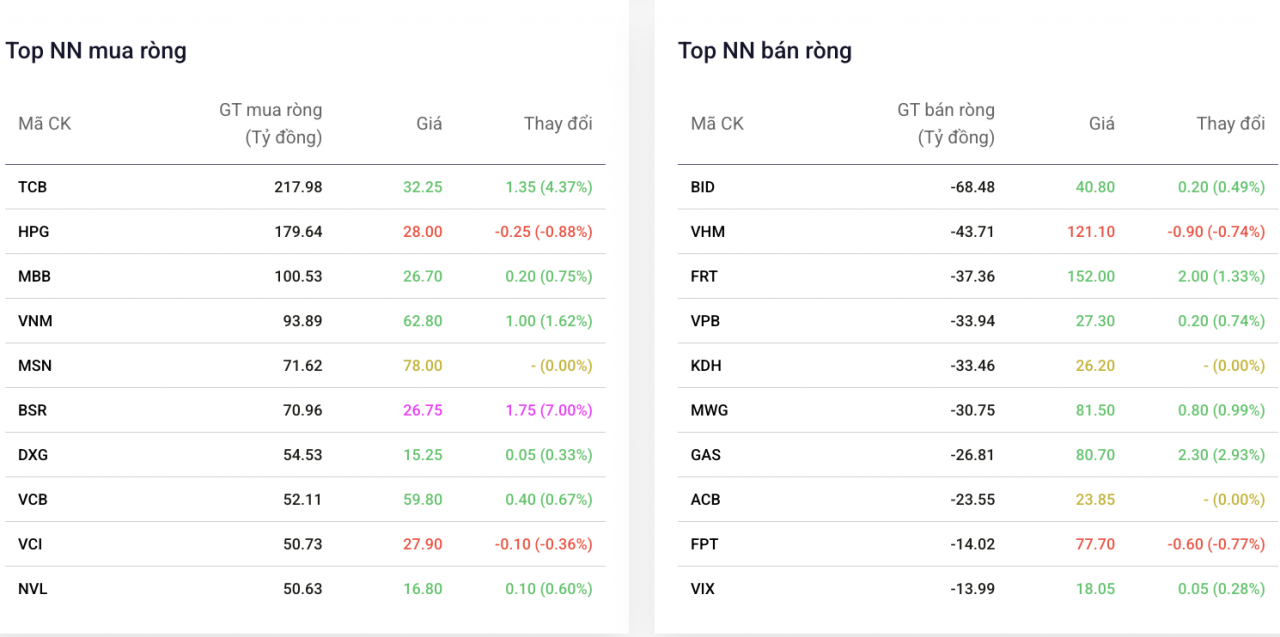Select the TCB ticker symbol
The width and height of the screenshot is (1280, 637).
coord(31,186)
